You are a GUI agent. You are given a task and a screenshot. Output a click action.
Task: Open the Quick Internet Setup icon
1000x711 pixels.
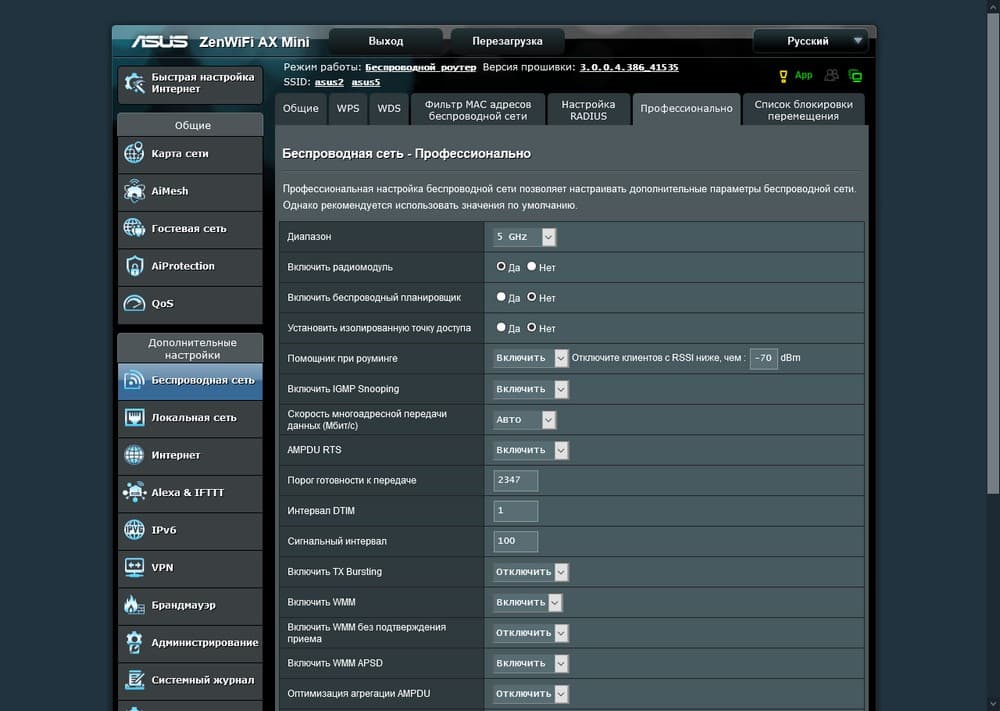tap(135, 83)
